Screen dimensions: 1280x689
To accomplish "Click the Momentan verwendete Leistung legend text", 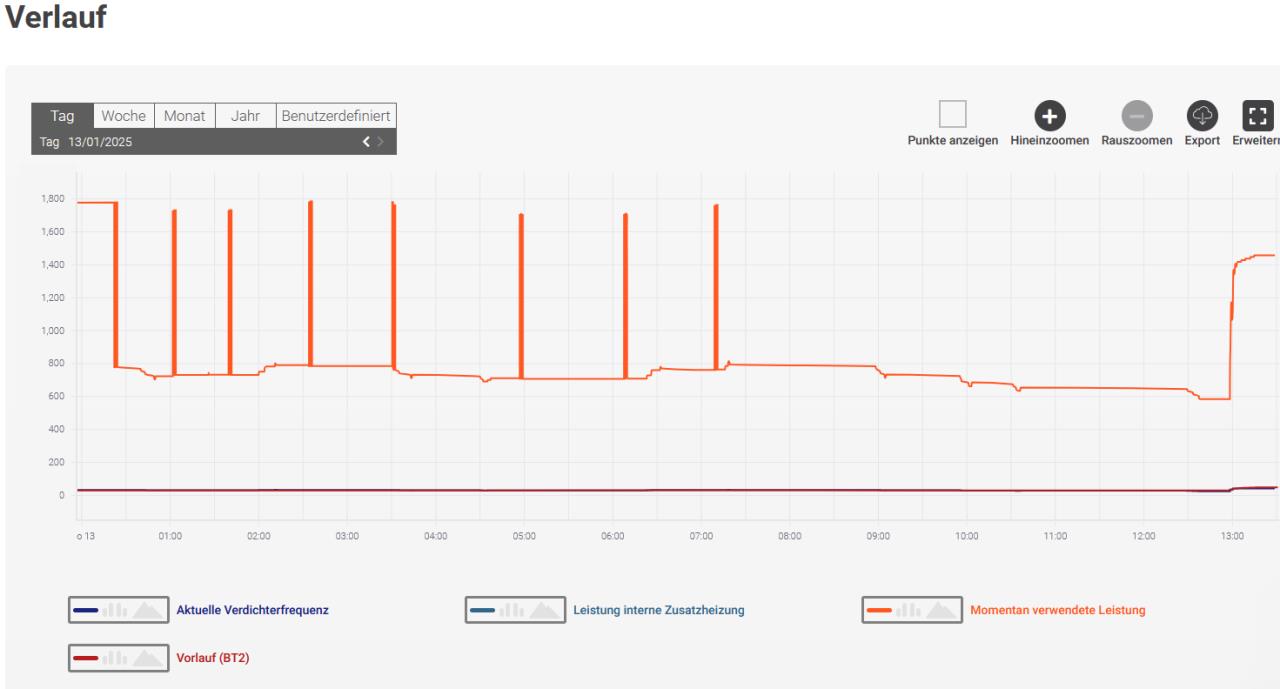I will (x=1057, y=610).
